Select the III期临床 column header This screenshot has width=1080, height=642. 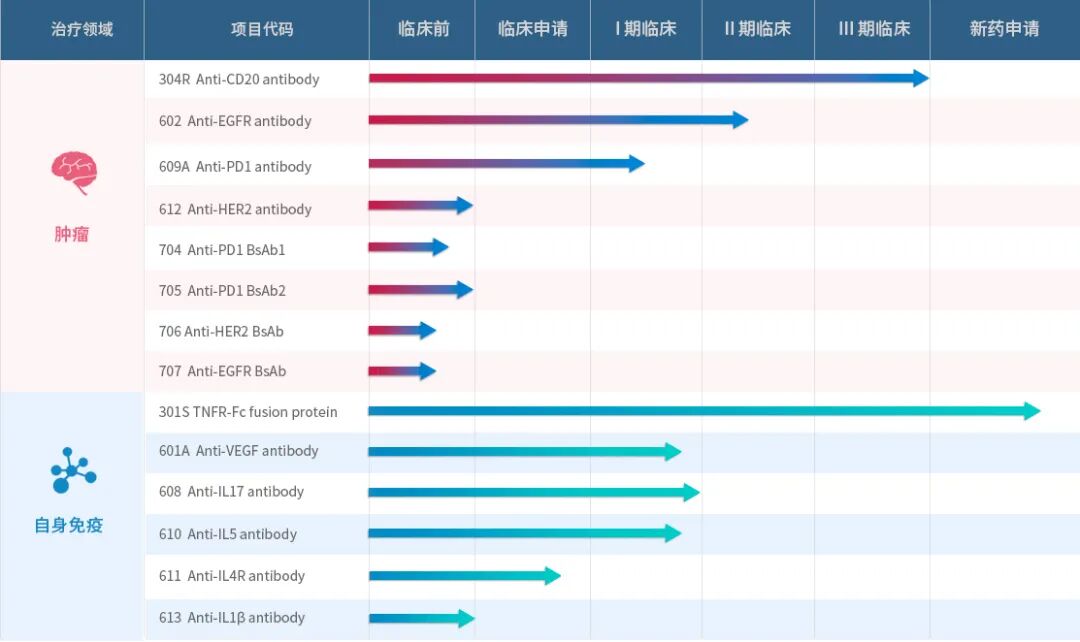873,29
